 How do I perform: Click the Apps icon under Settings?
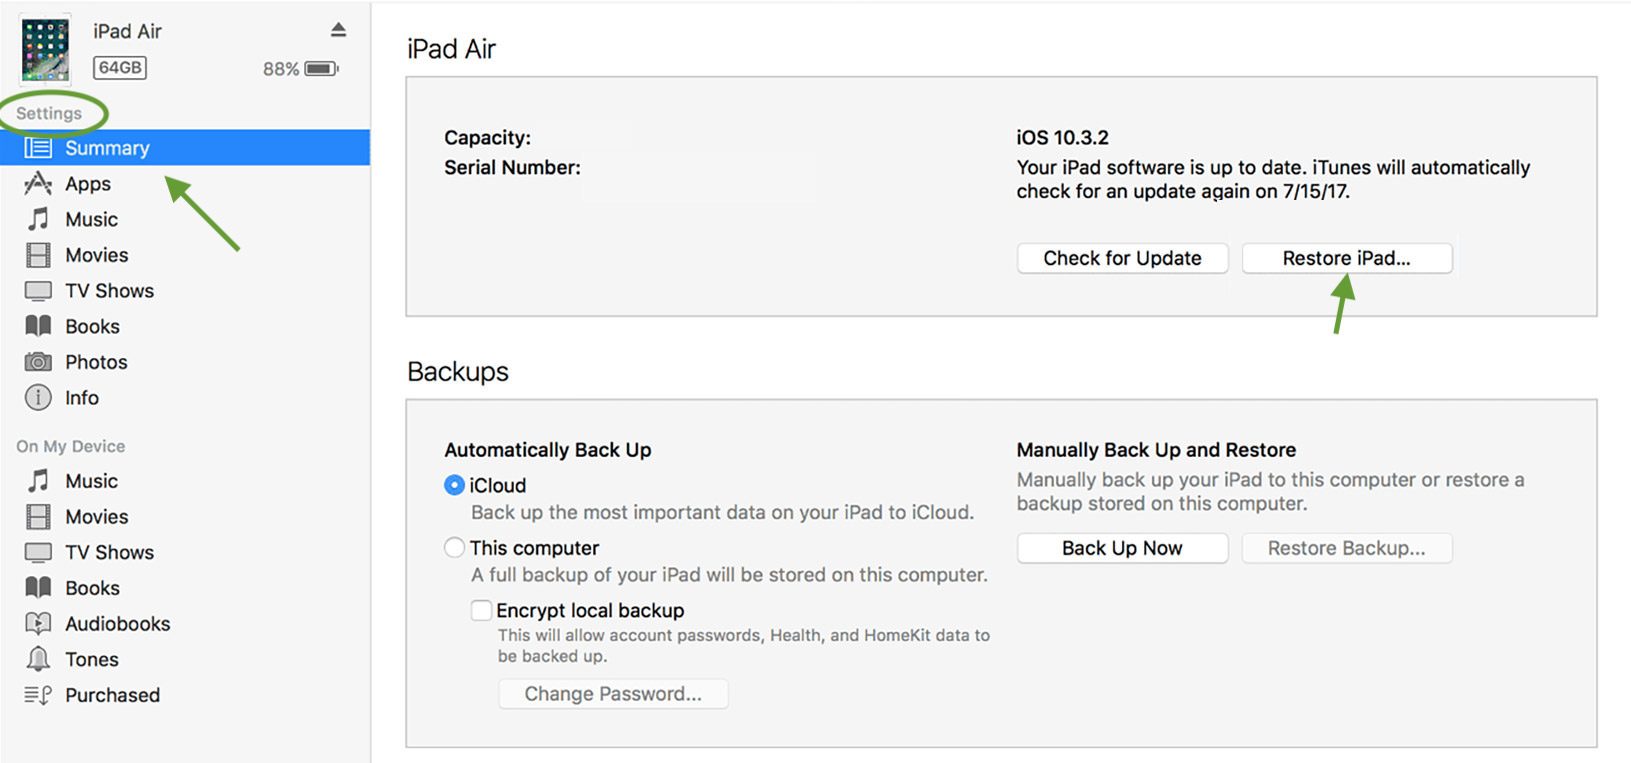point(38,184)
